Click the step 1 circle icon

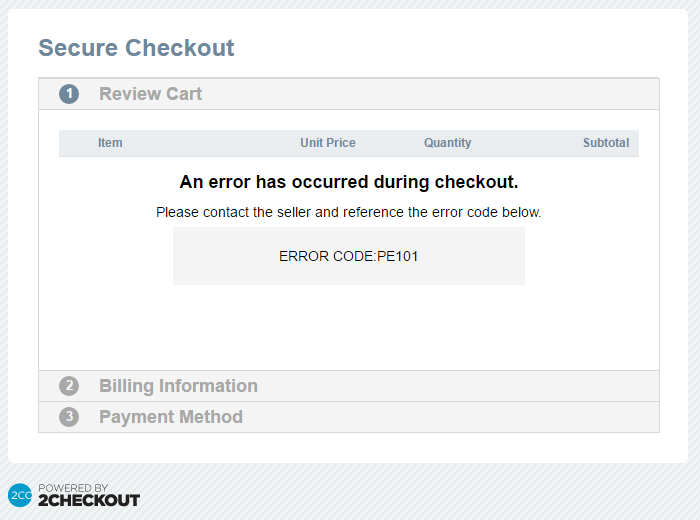(x=69, y=94)
